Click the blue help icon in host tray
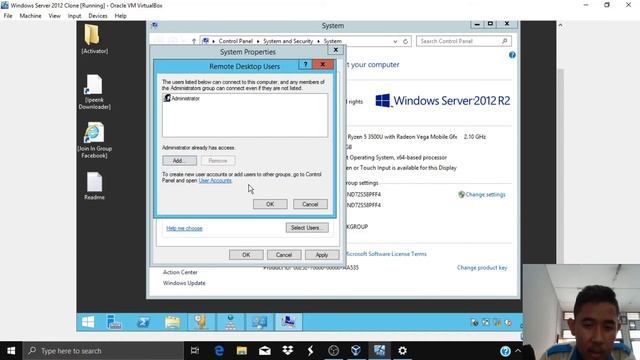This screenshot has width=640, height=360. tap(505, 351)
